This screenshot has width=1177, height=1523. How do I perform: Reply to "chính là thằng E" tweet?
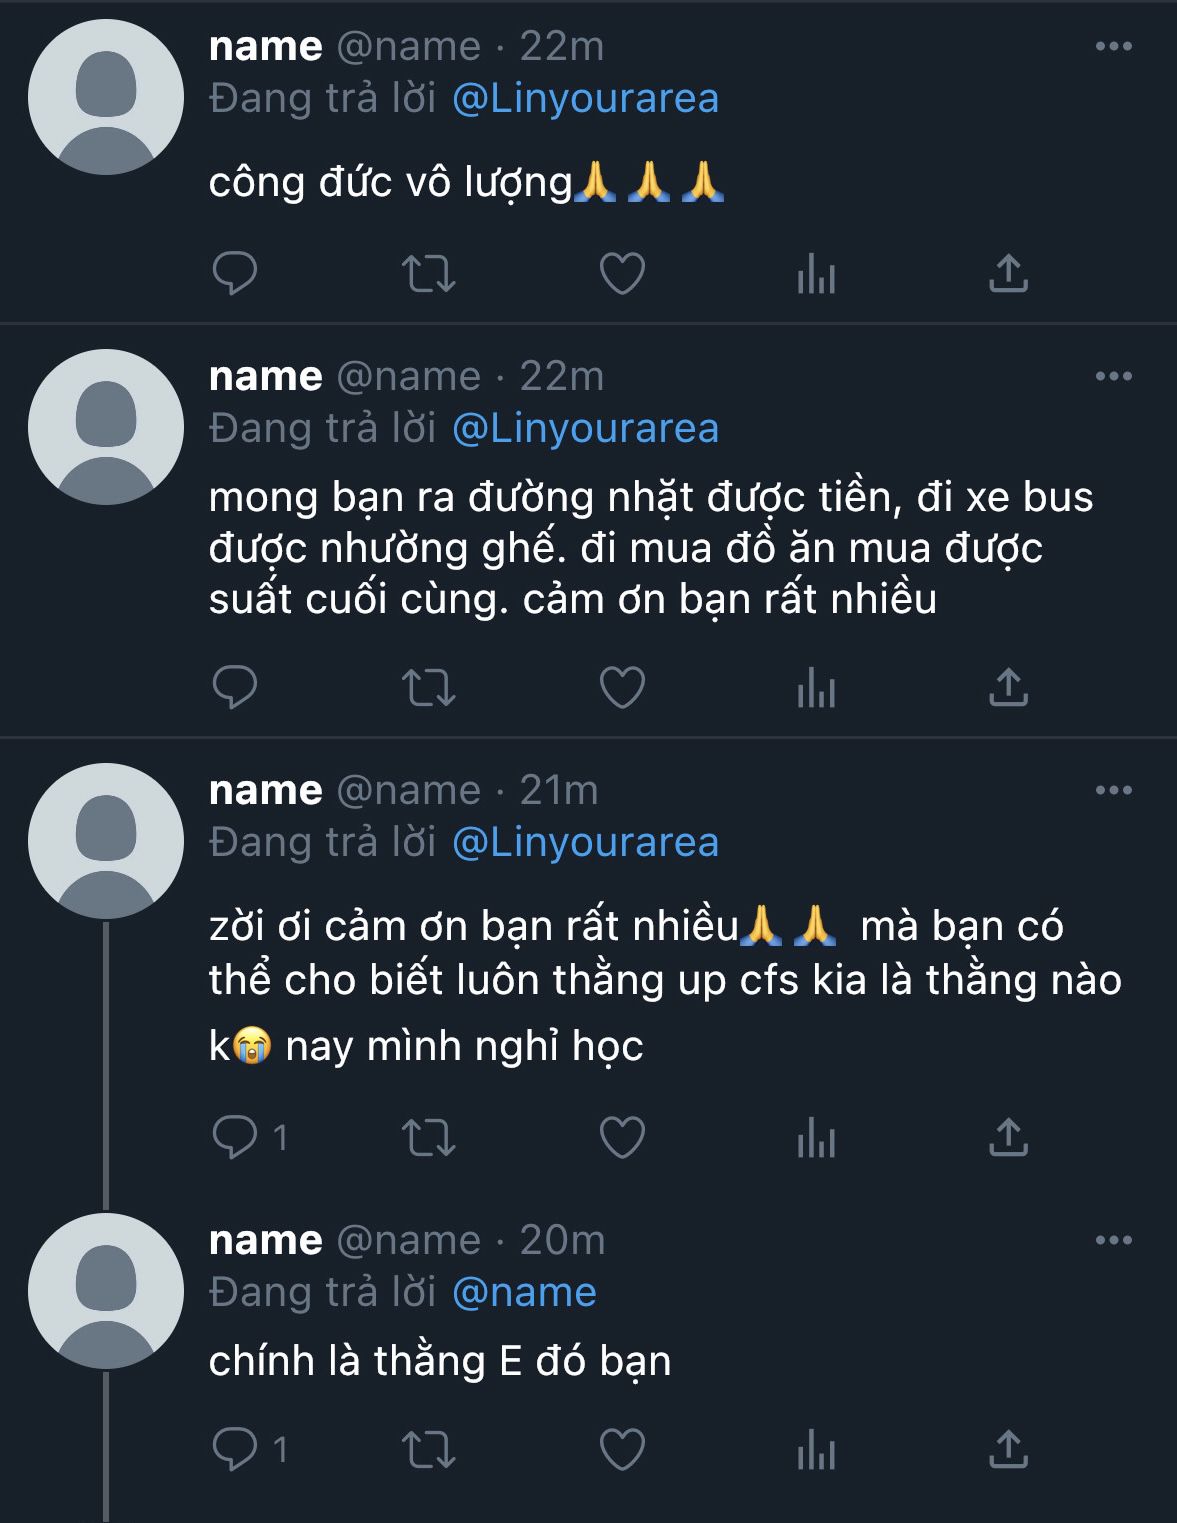pos(235,1449)
